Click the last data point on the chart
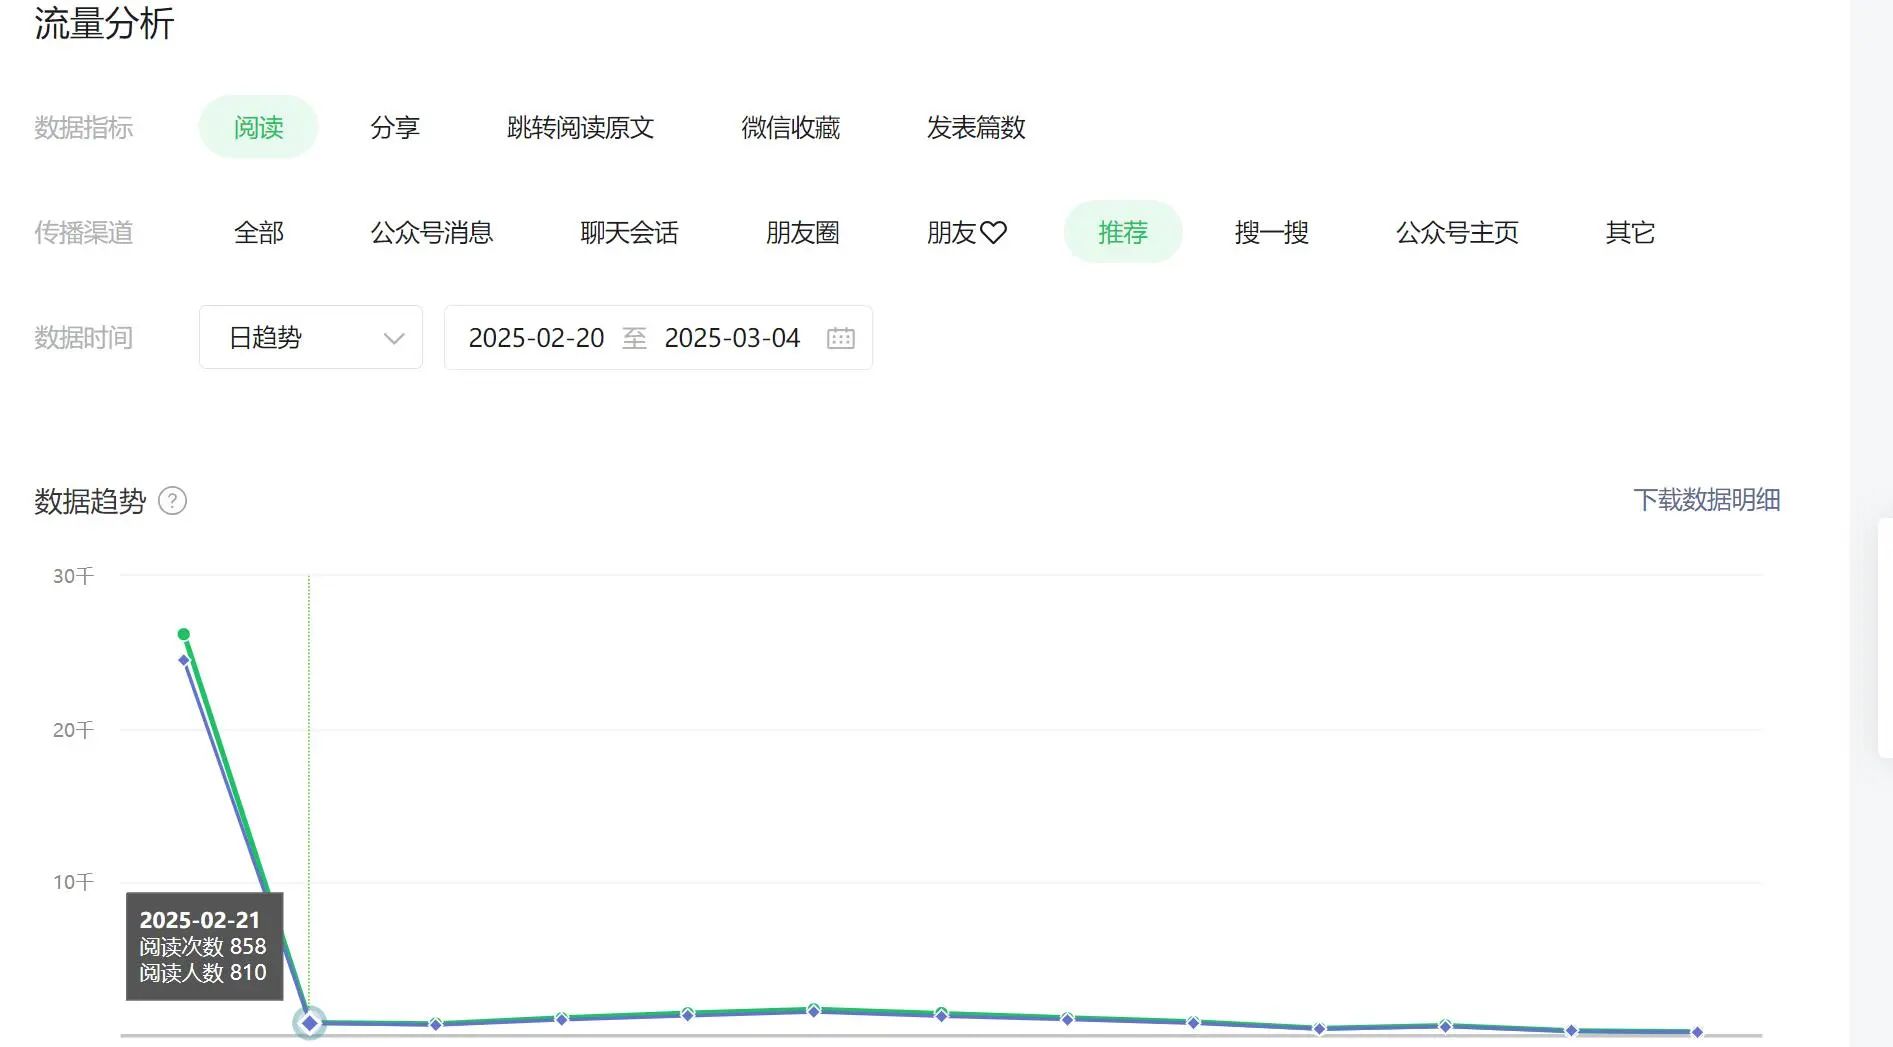The image size is (1893, 1047). click(1697, 1032)
